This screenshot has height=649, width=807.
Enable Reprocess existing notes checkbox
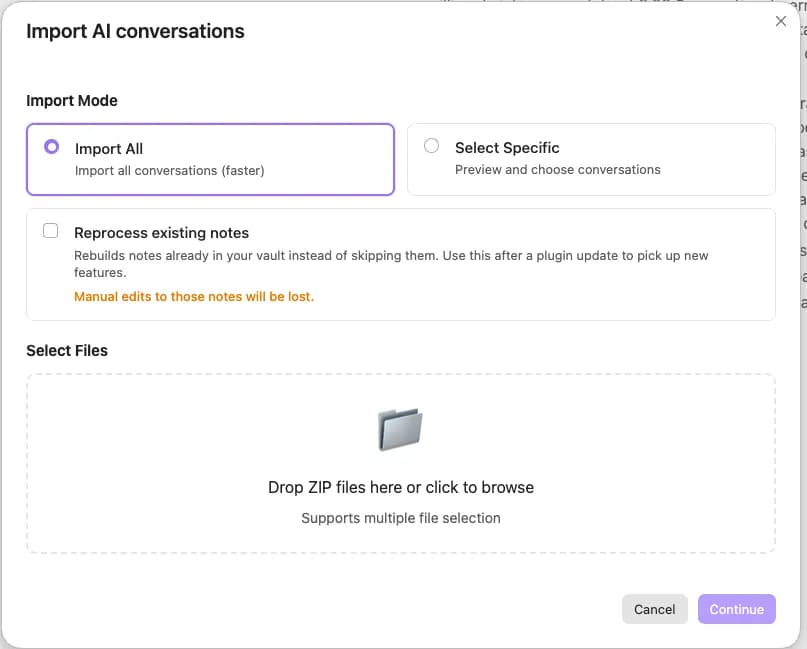(x=50, y=231)
